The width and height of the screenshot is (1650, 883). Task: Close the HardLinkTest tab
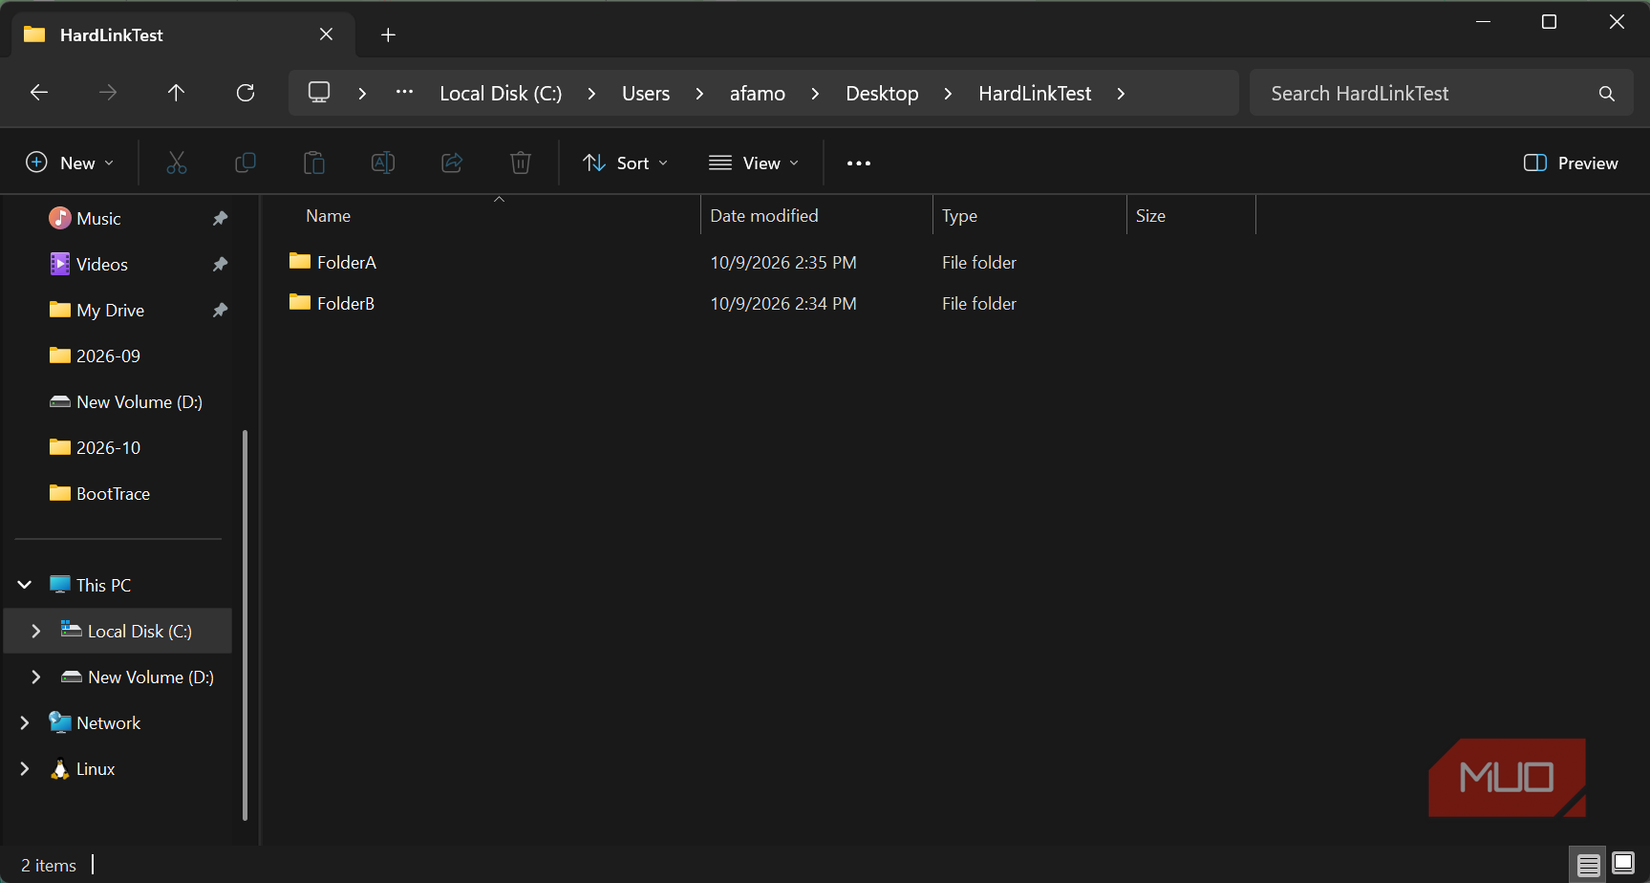coord(326,35)
